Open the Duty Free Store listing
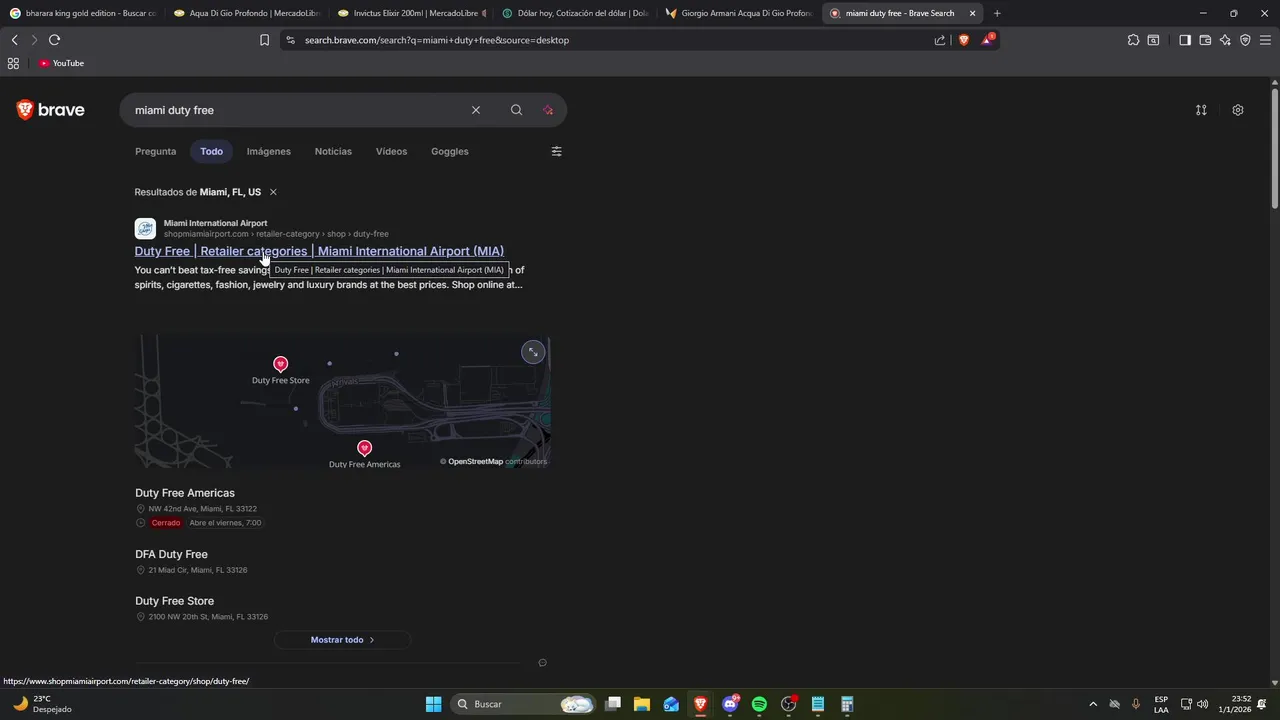 tap(174, 601)
